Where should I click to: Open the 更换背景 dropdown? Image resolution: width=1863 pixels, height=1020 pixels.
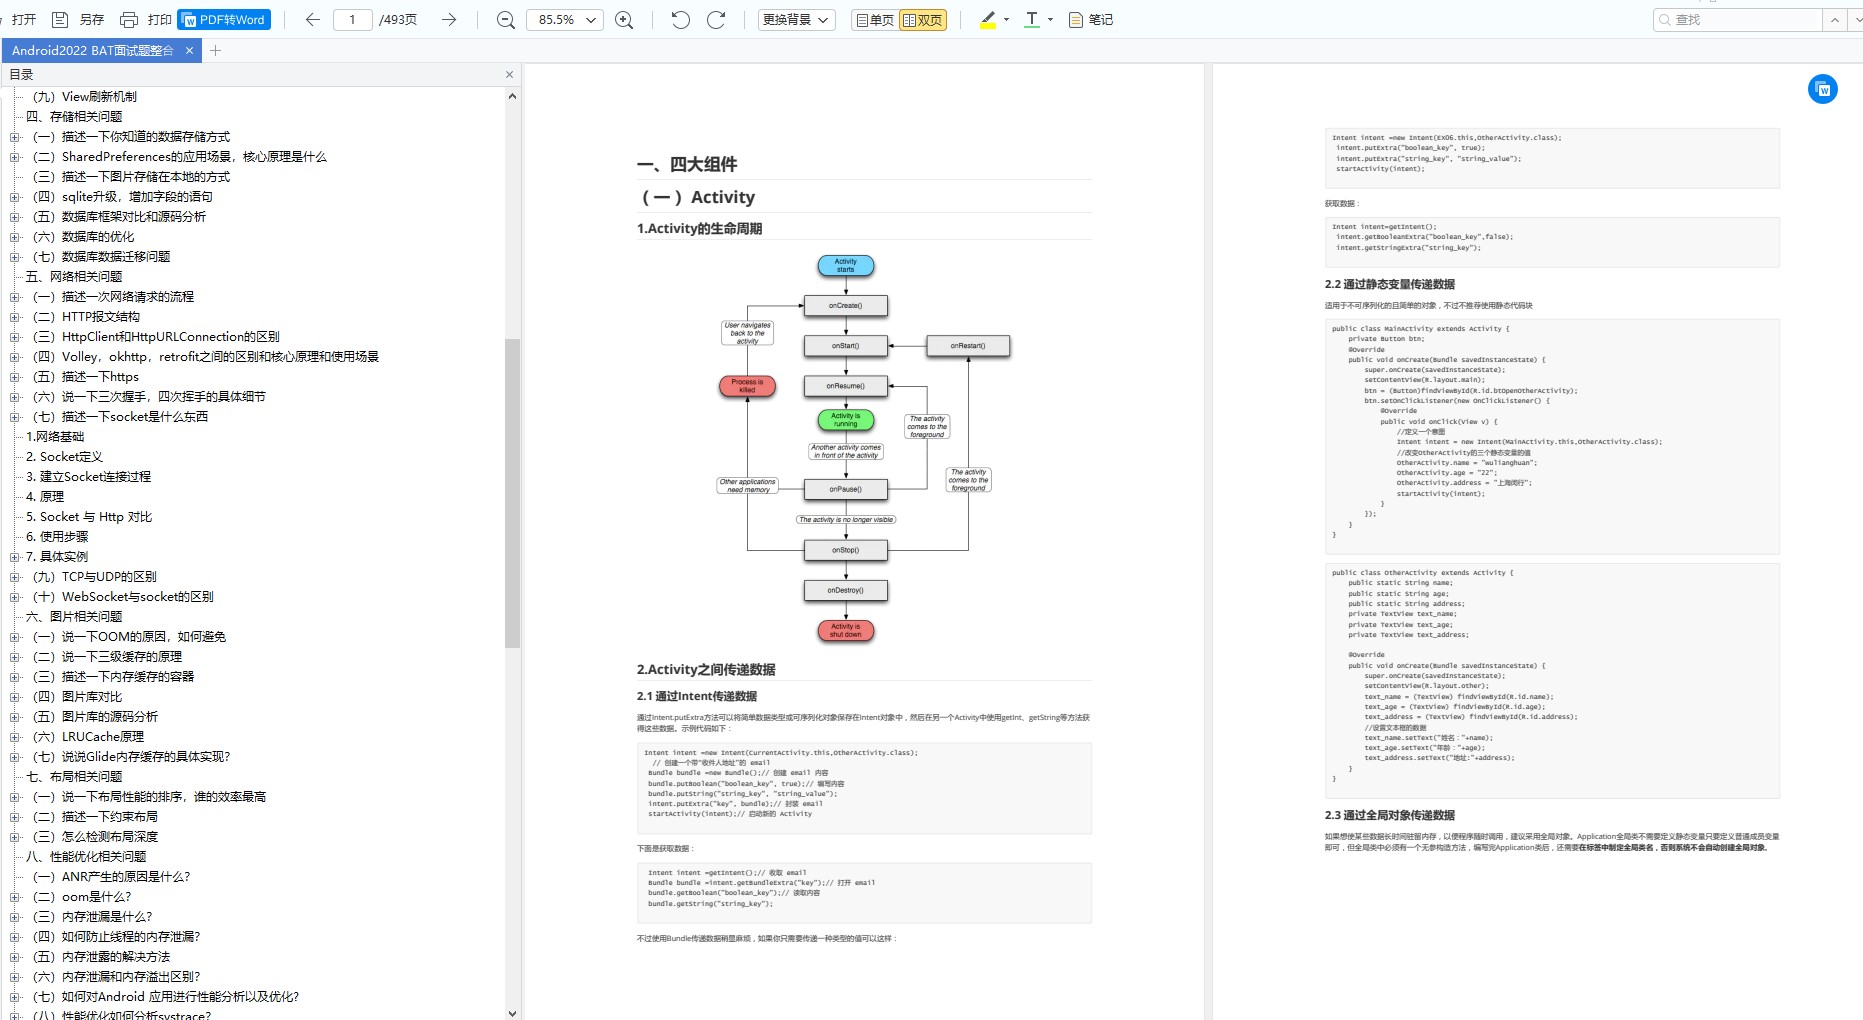click(x=796, y=20)
